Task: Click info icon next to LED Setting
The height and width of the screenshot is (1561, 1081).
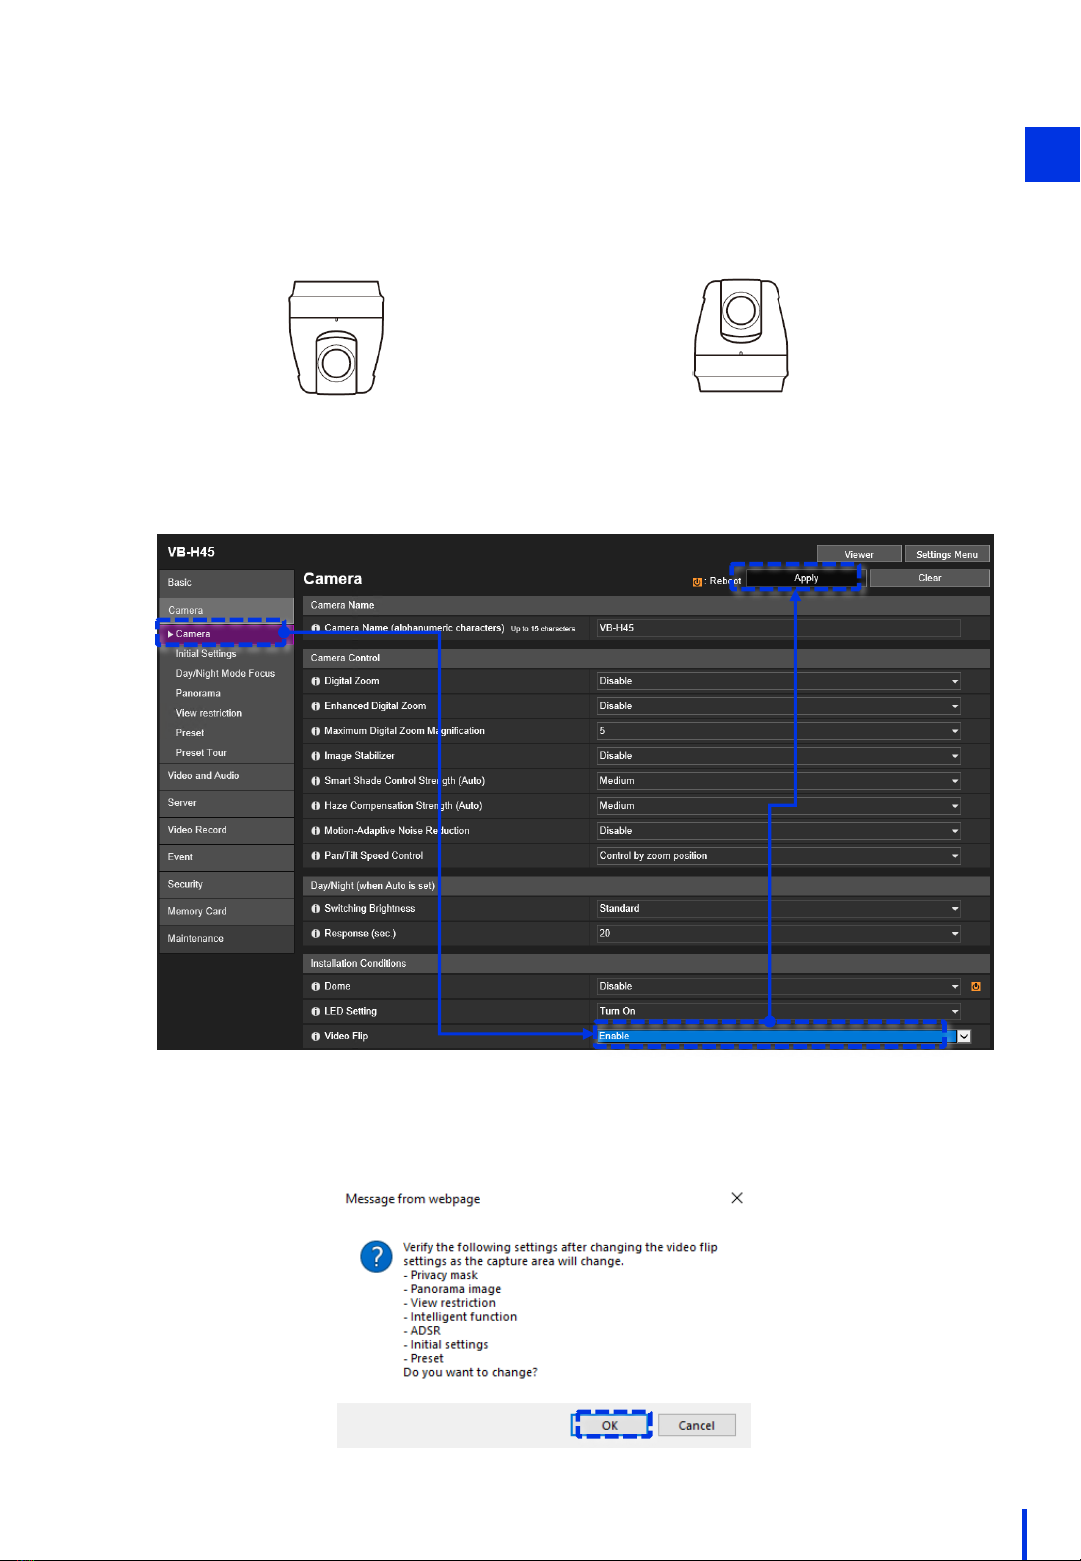Action: click(316, 1012)
